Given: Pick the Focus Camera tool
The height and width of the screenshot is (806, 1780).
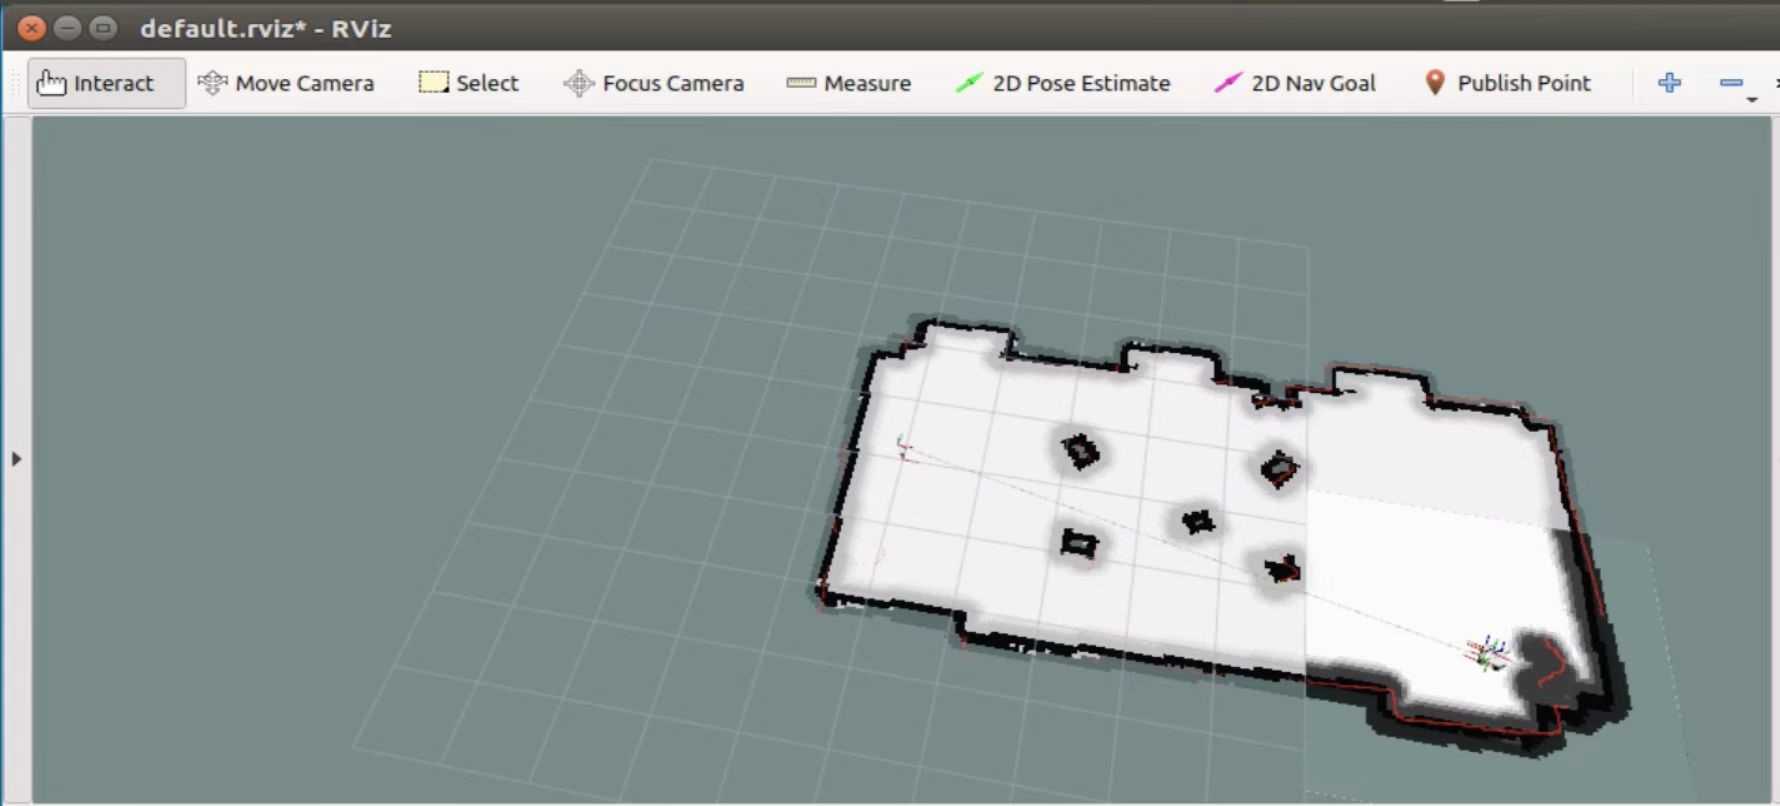Looking at the screenshot, I should pyautogui.click(x=654, y=83).
